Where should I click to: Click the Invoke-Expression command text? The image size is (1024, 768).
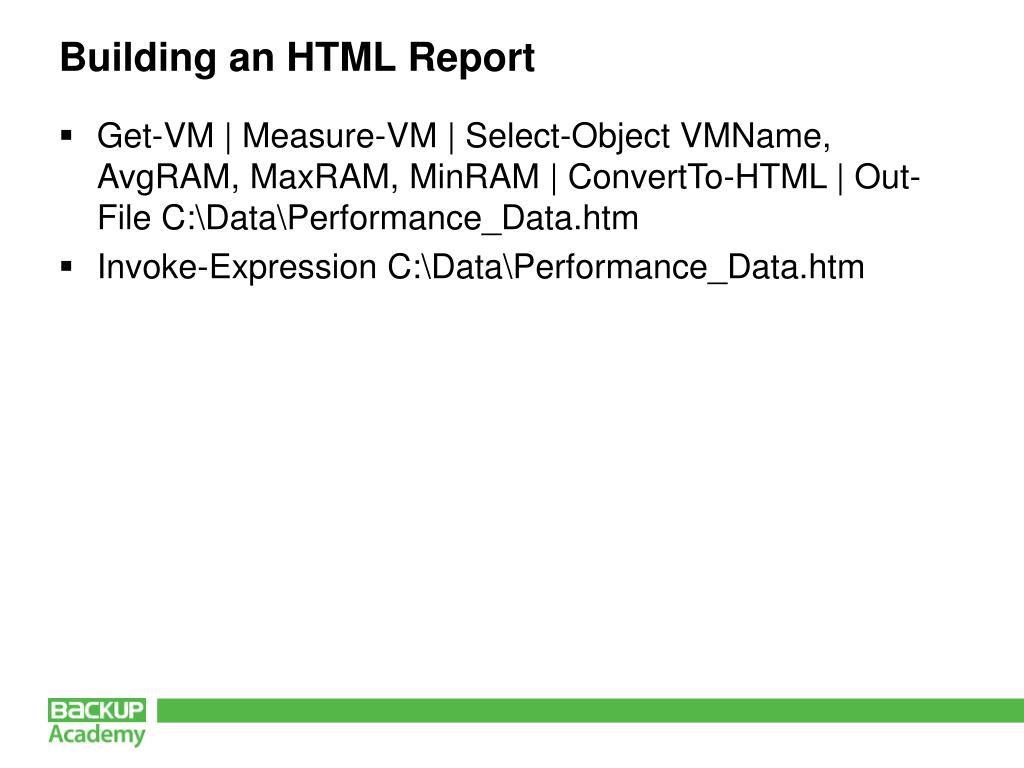tap(237, 267)
